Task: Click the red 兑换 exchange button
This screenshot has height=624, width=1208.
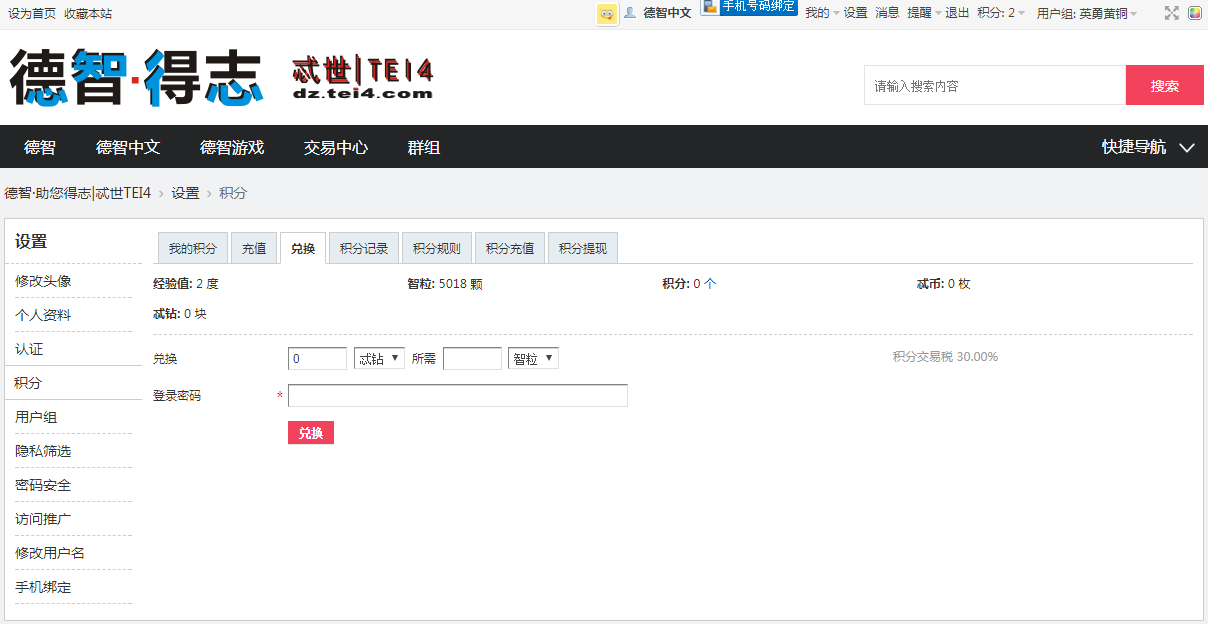Action: tap(310, 432)
